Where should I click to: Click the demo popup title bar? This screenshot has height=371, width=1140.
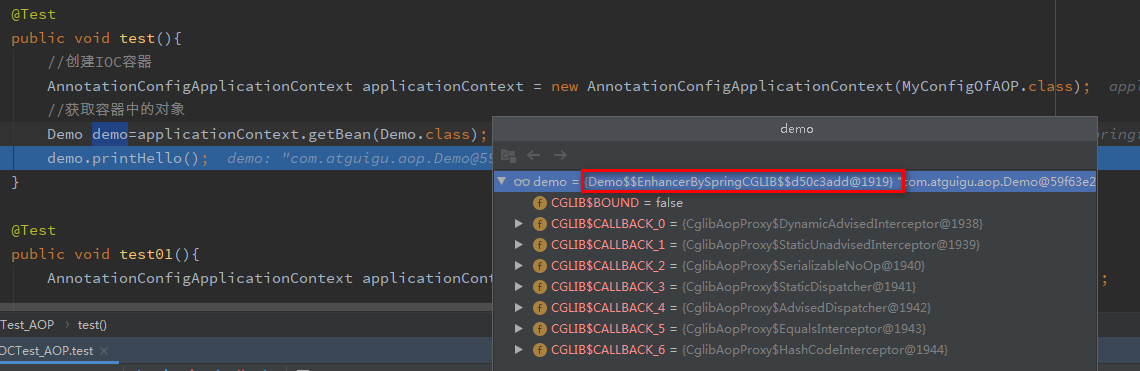click(x=795, y=128)
